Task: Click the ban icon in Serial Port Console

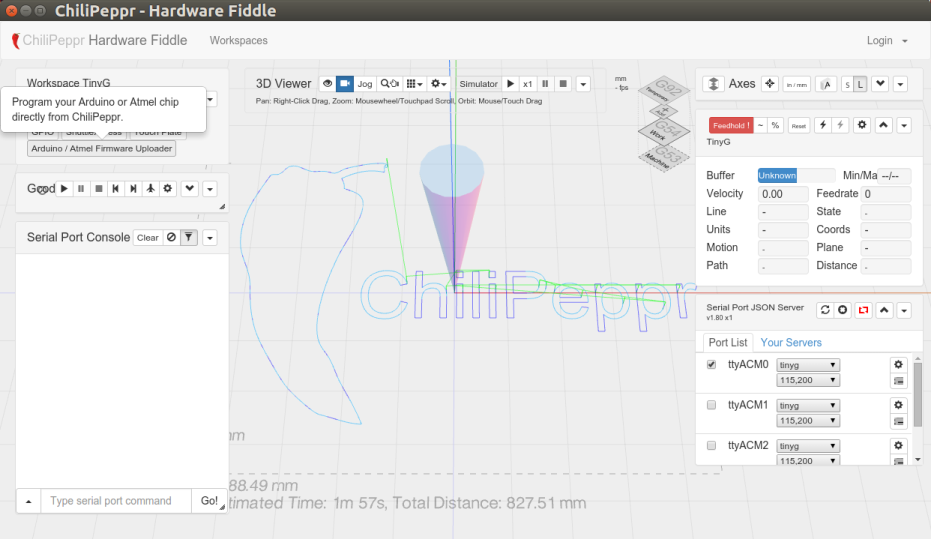Action: coord(172,237)
